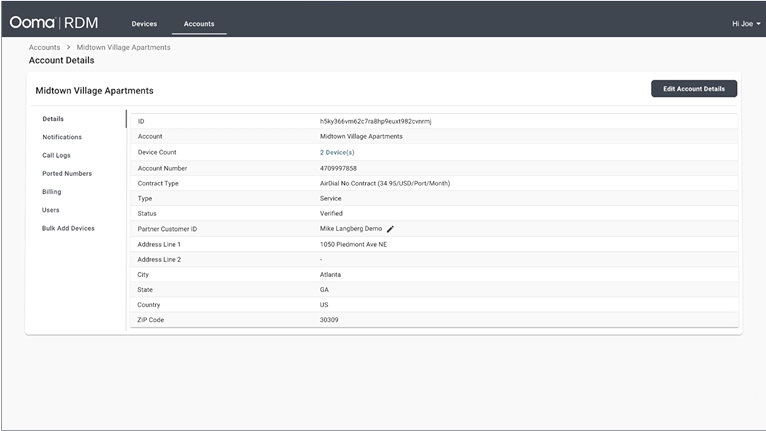The width and height of the screenshot is (766, 431).
Task: Click the Ooma RDM logo
Action: (54, 22)
